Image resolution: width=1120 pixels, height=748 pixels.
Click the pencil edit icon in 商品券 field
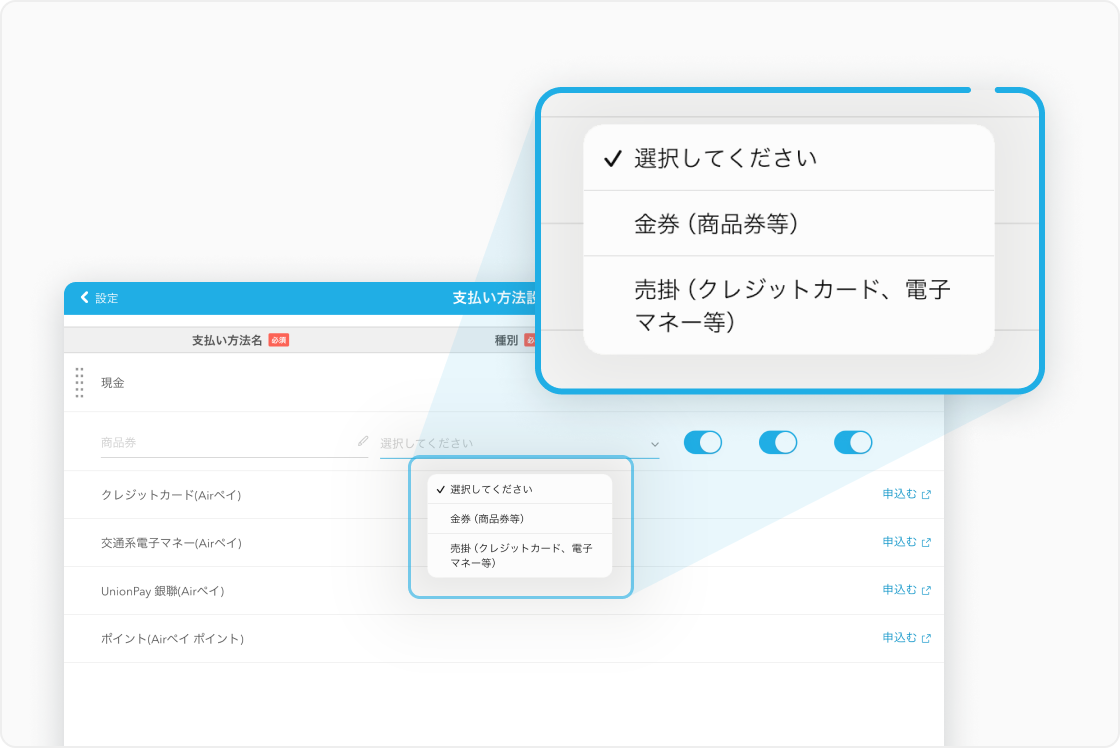coord(362,441)
